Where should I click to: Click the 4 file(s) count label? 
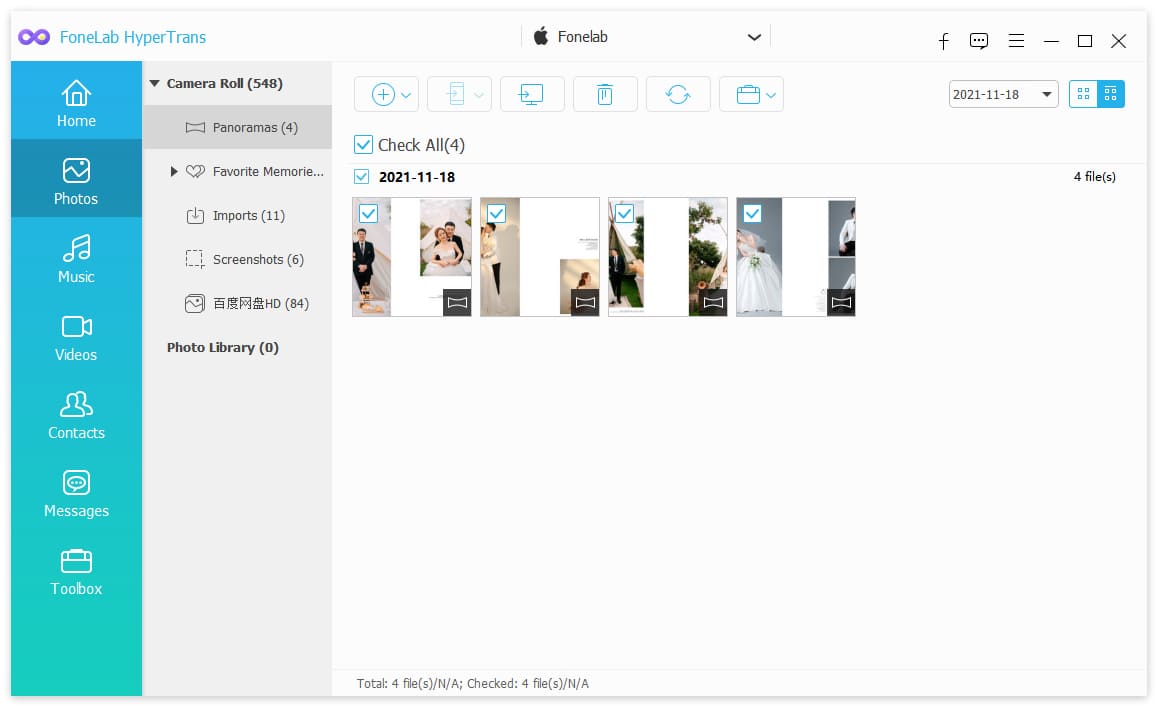coord(1095,176)
